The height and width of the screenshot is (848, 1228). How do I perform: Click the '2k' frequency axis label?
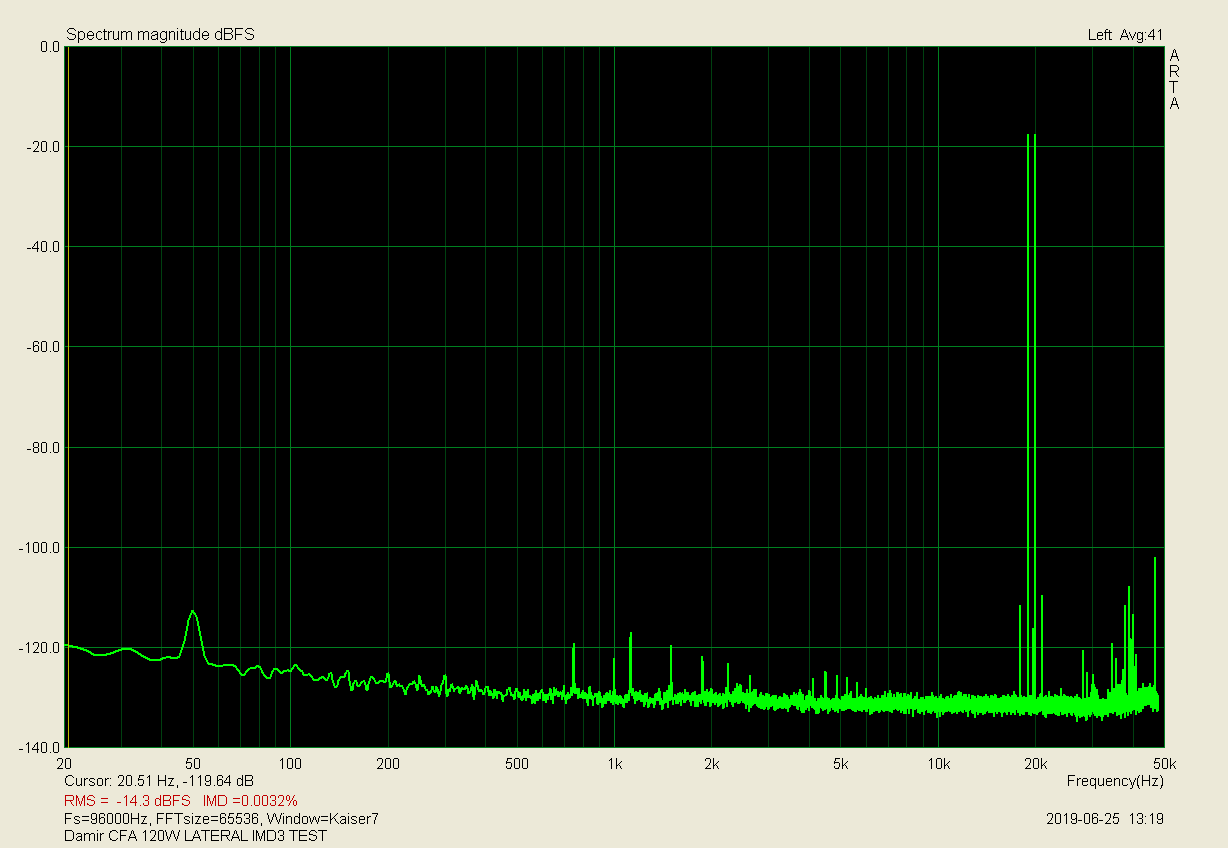(x=712, y=764)
